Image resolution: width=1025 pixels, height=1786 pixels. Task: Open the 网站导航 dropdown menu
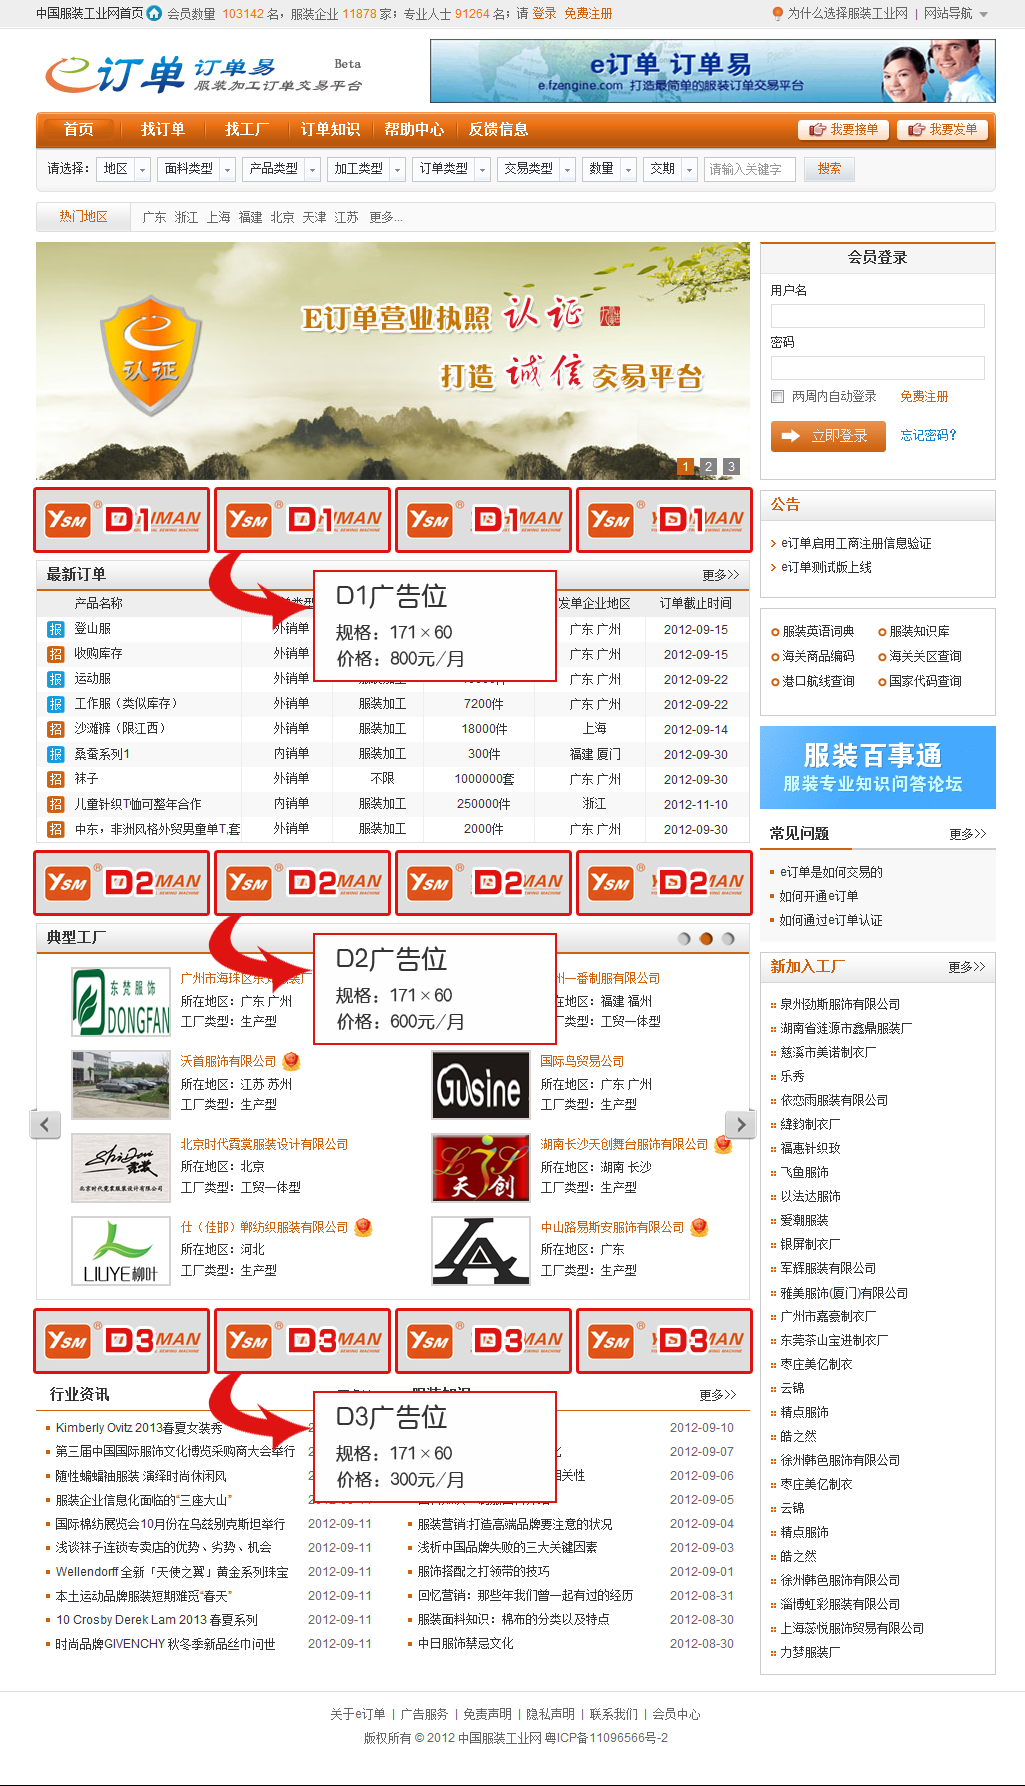(956, 13)
